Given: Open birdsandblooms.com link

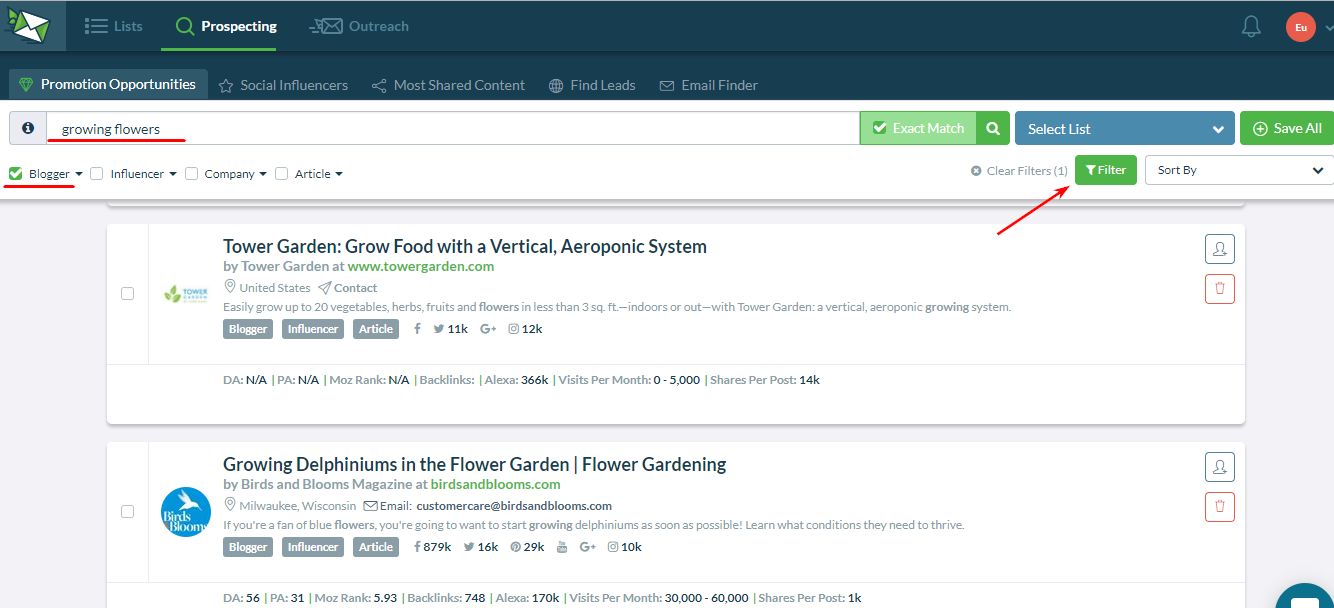Looking at the screenshot, I should pos(496,484).
